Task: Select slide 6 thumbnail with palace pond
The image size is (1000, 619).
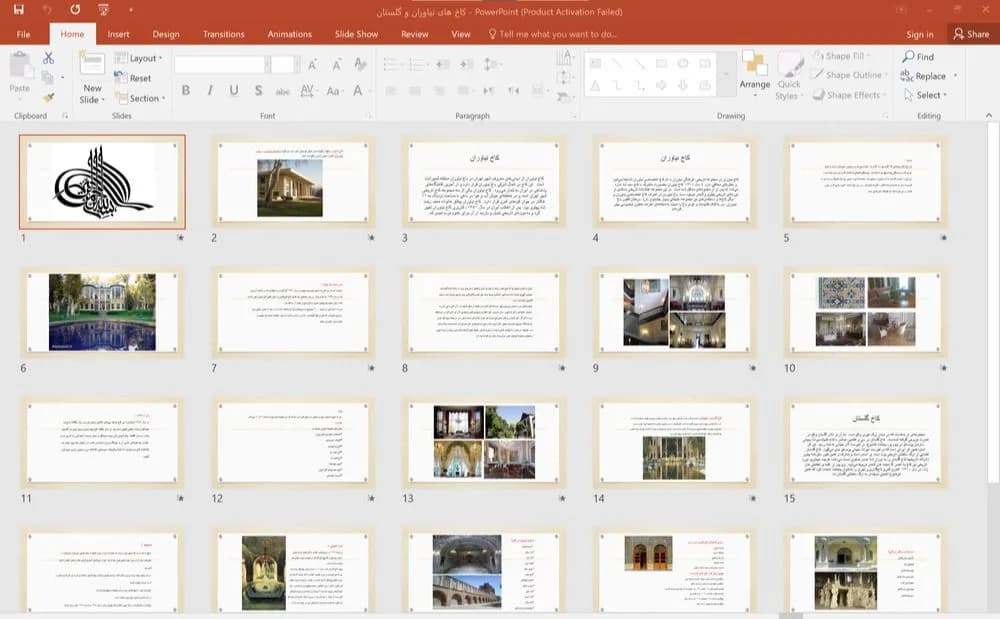Action: pos(102,312)
